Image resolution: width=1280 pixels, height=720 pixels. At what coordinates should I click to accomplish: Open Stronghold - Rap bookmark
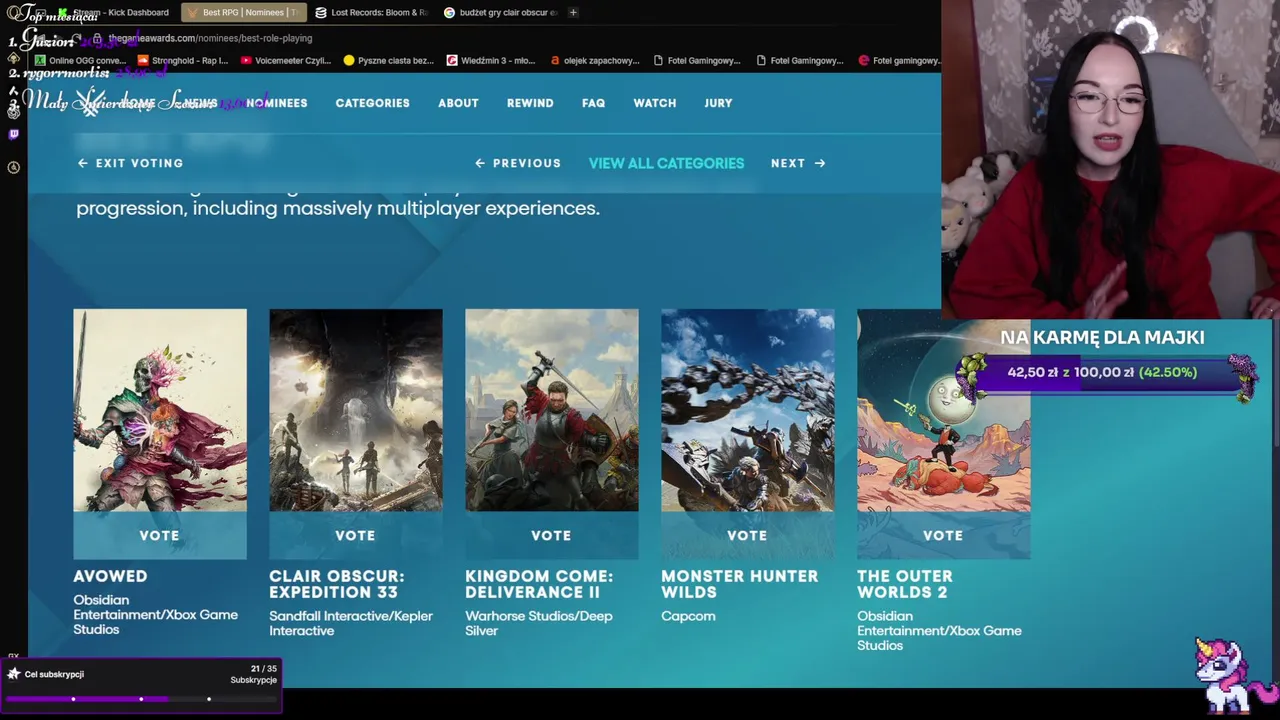pyautogui.click(x=183, y=60)
